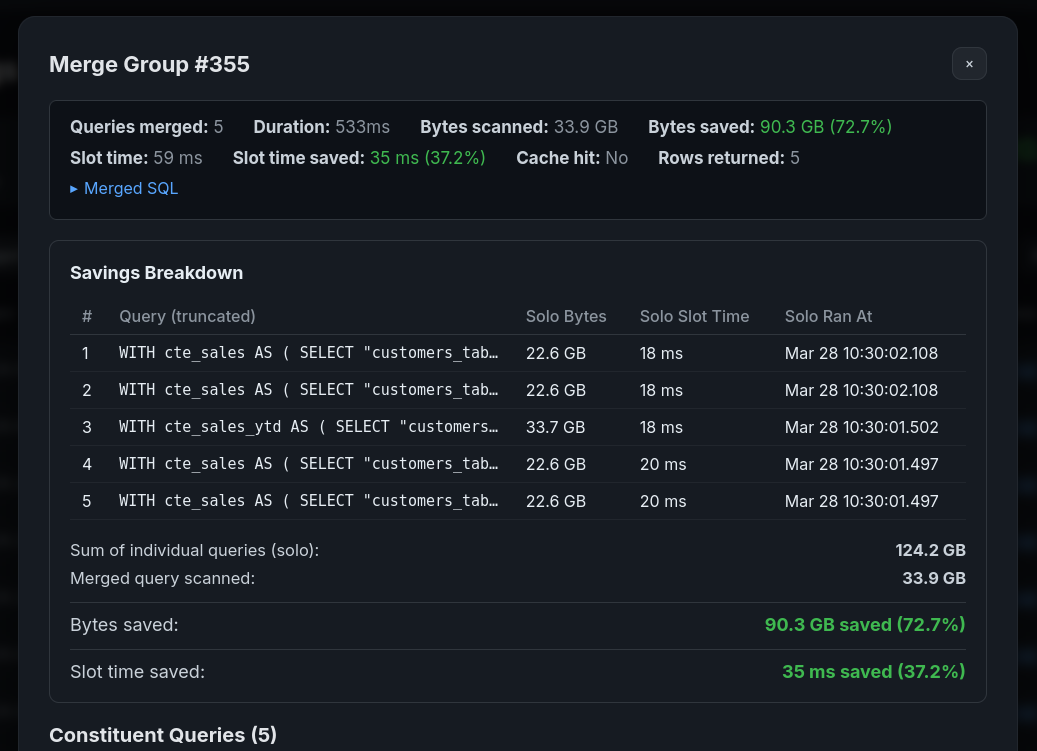Click the Solo Bytes column header

coord(566,316)
